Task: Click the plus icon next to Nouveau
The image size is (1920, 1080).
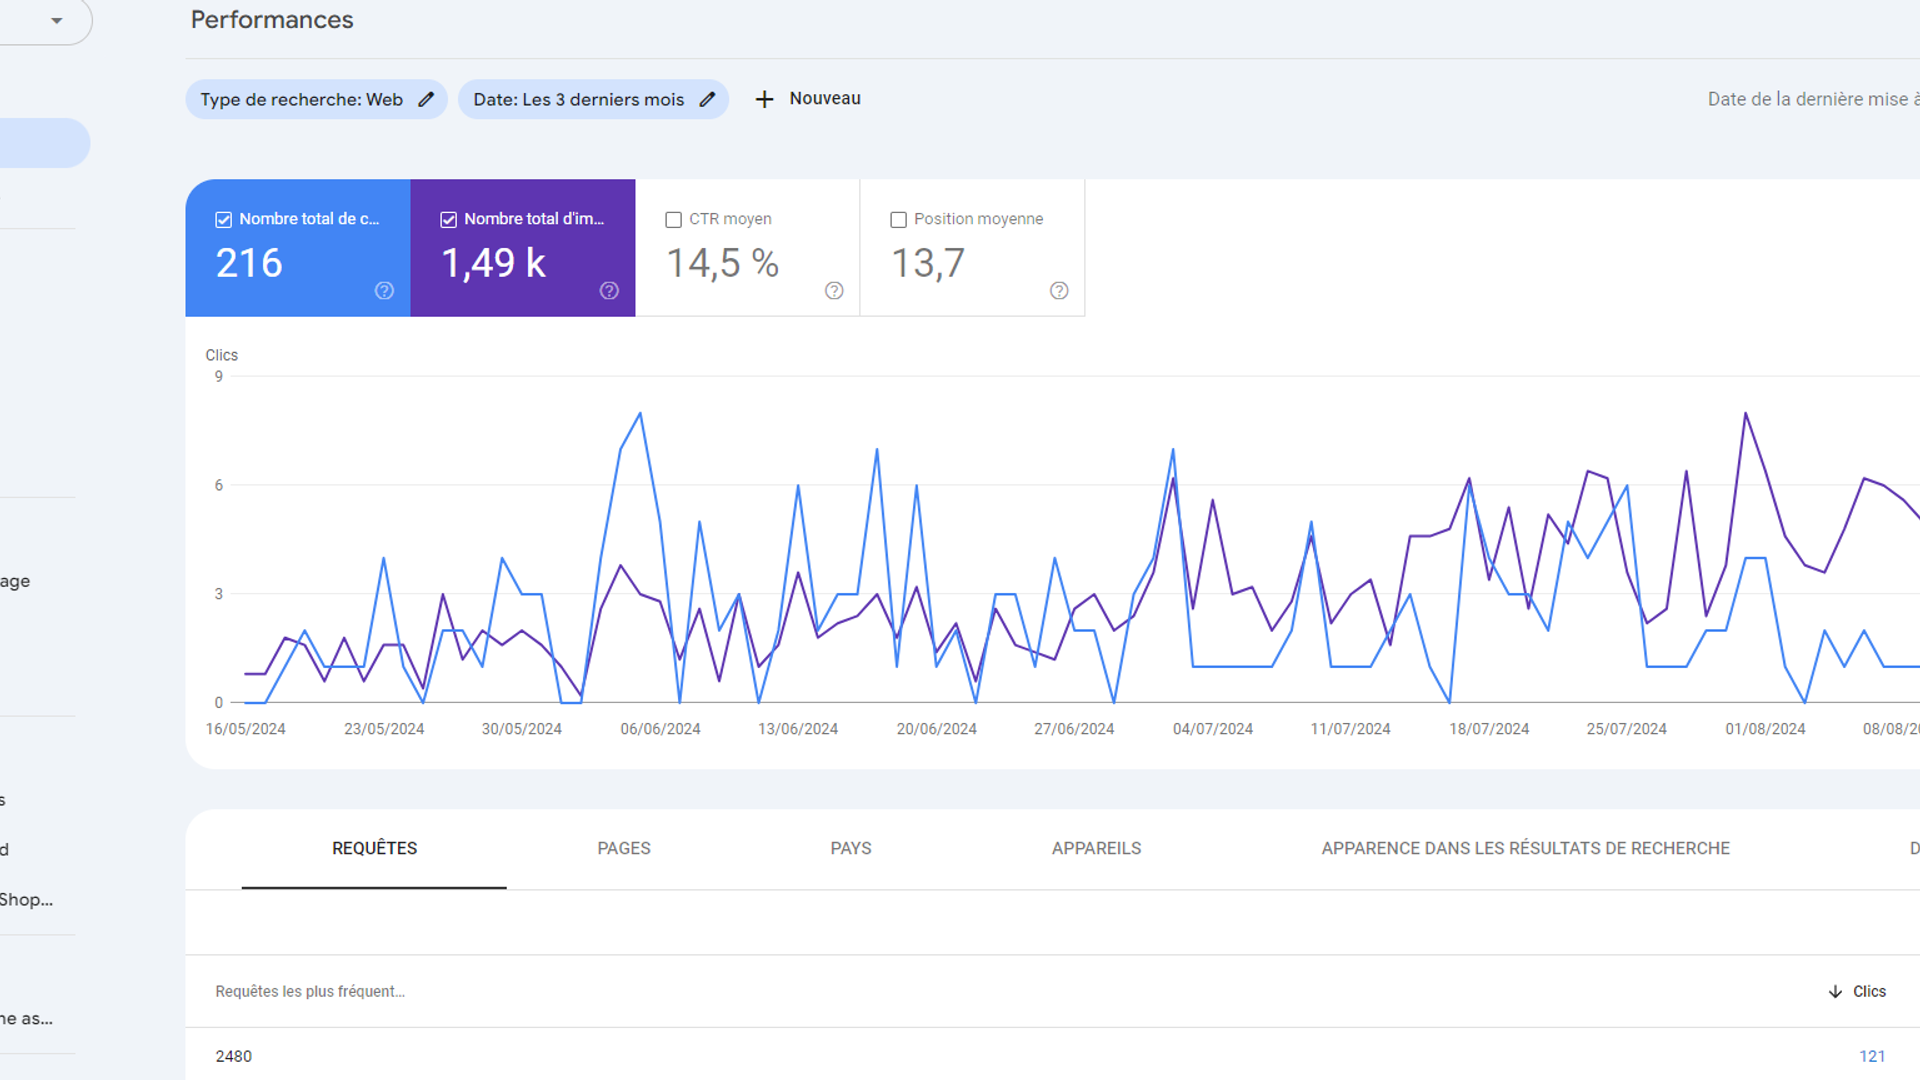Action: click(x=764, y=98)
